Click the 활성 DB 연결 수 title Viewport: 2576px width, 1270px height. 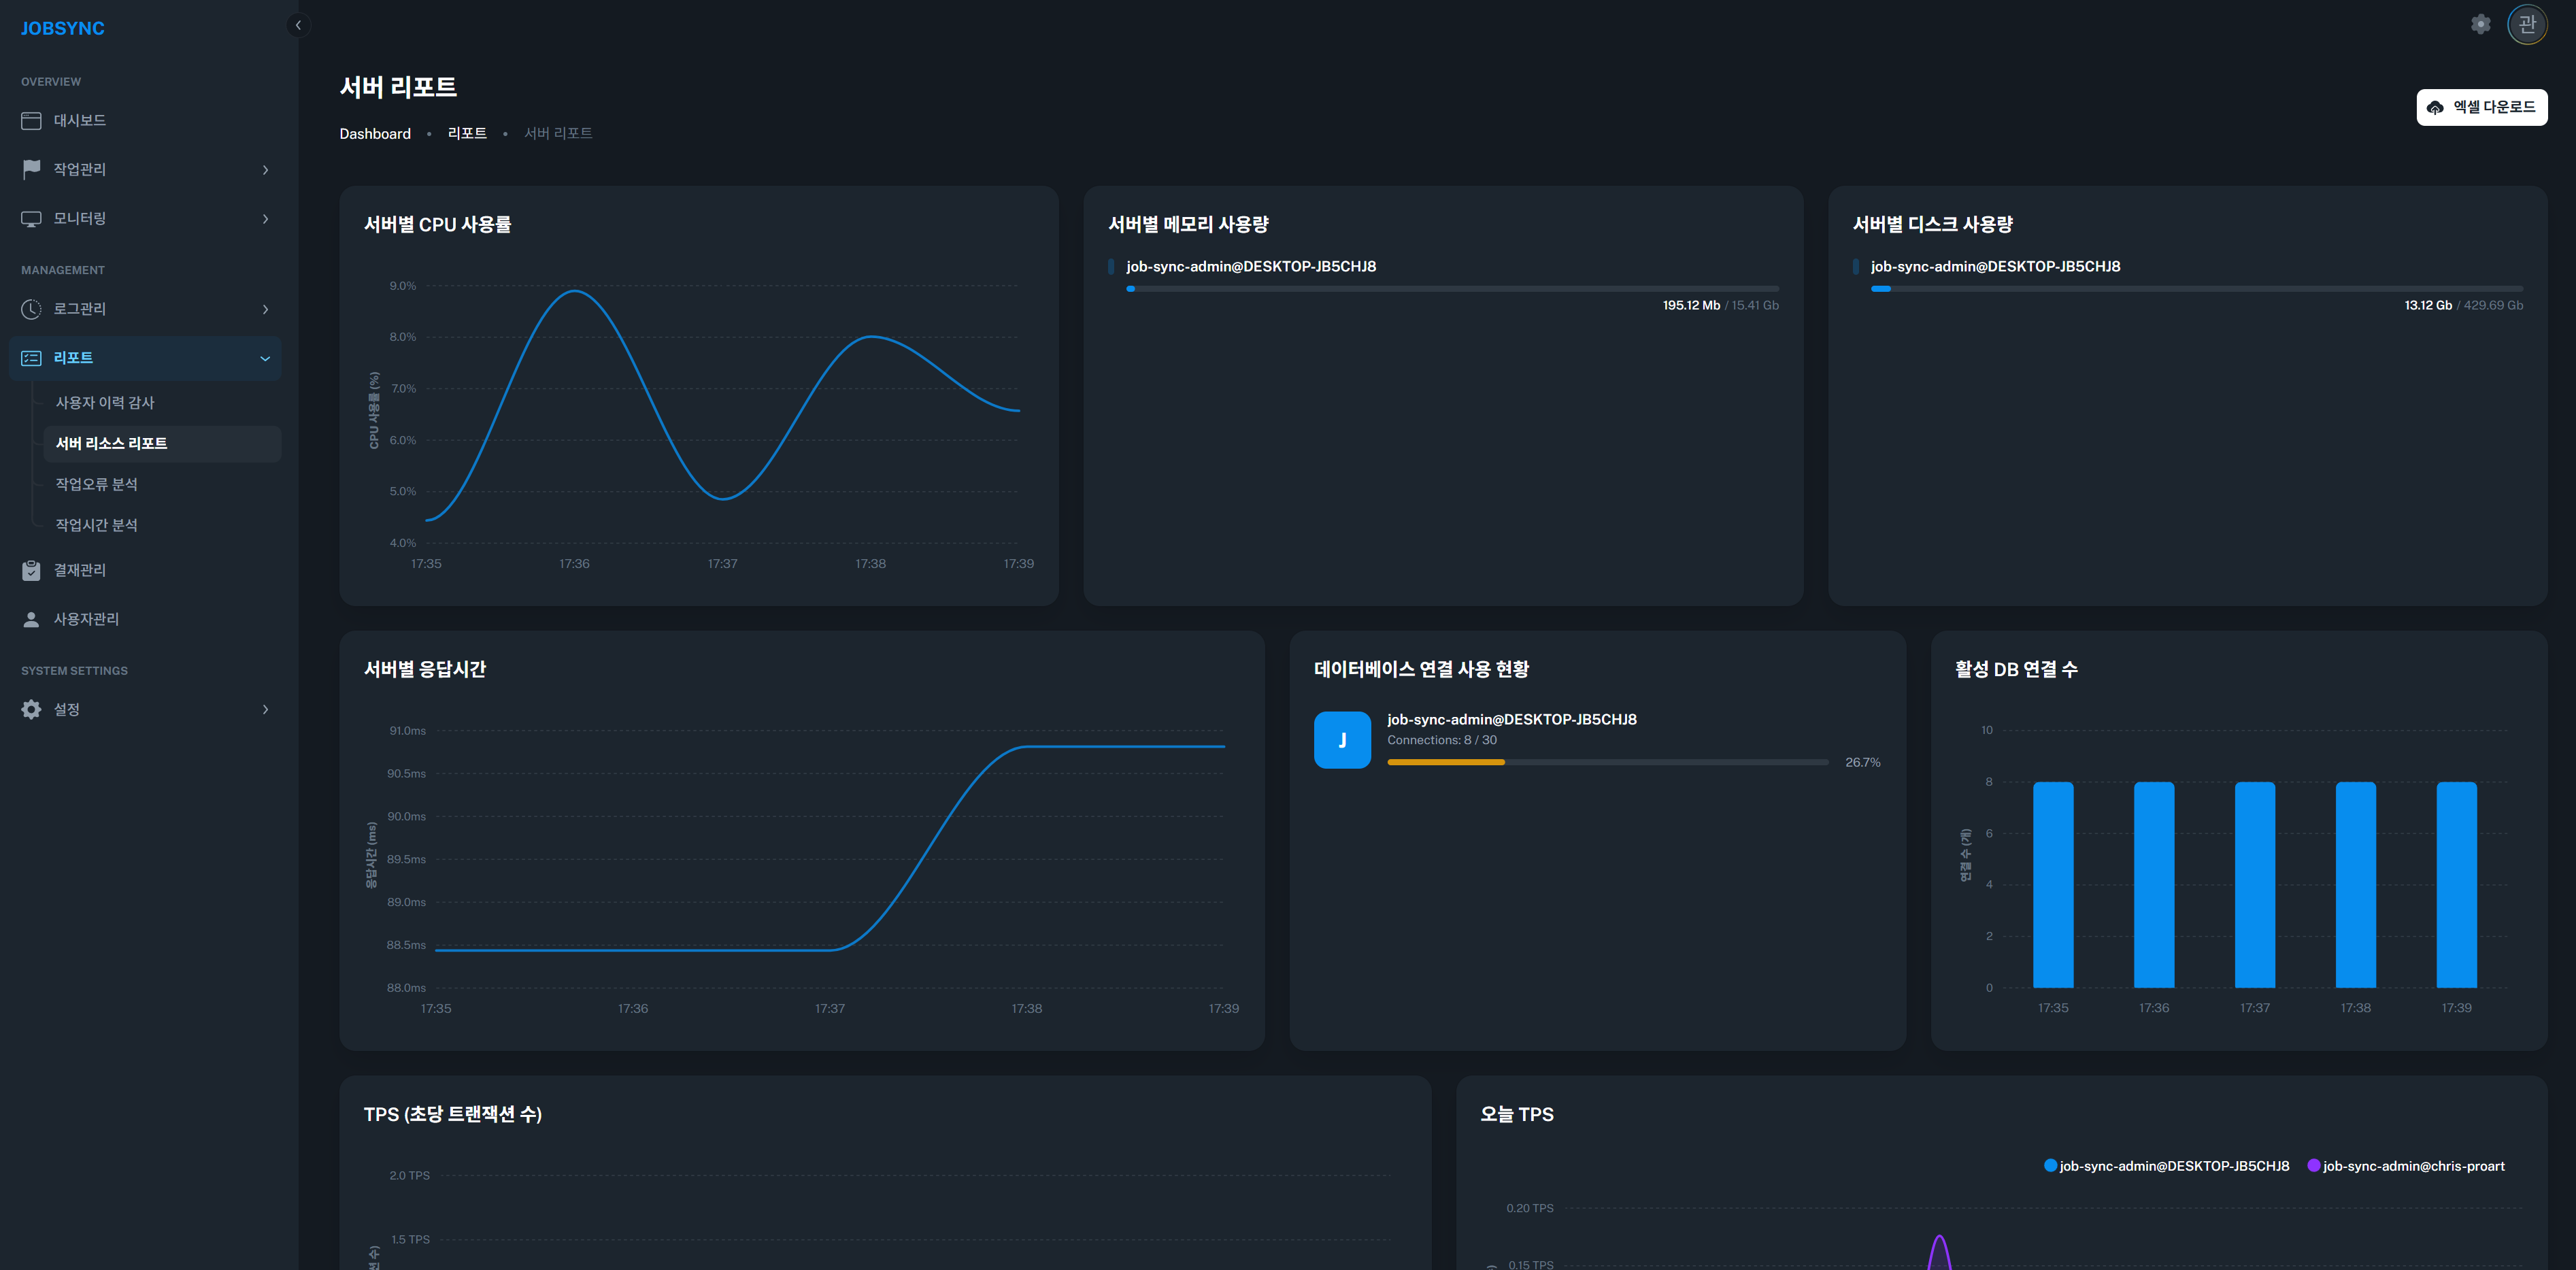coord(2016,669)
